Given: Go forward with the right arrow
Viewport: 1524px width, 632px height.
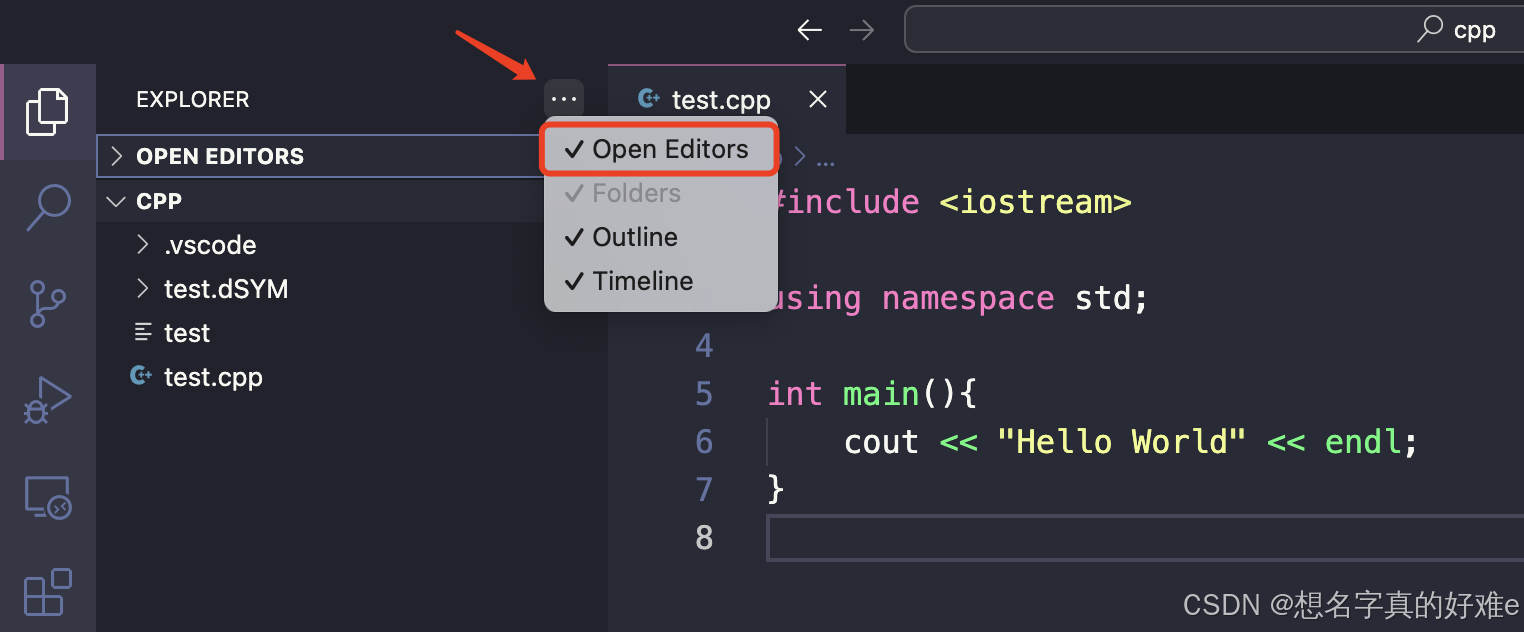Looking at the screenshot, I should tap(861, 30).
